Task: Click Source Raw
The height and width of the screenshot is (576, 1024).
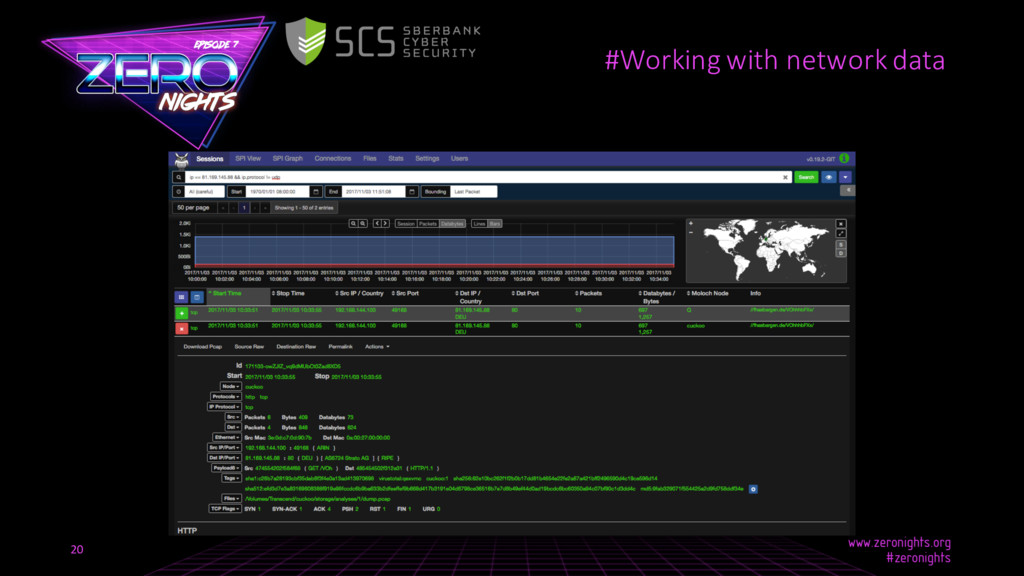Action: pos(249,347)
